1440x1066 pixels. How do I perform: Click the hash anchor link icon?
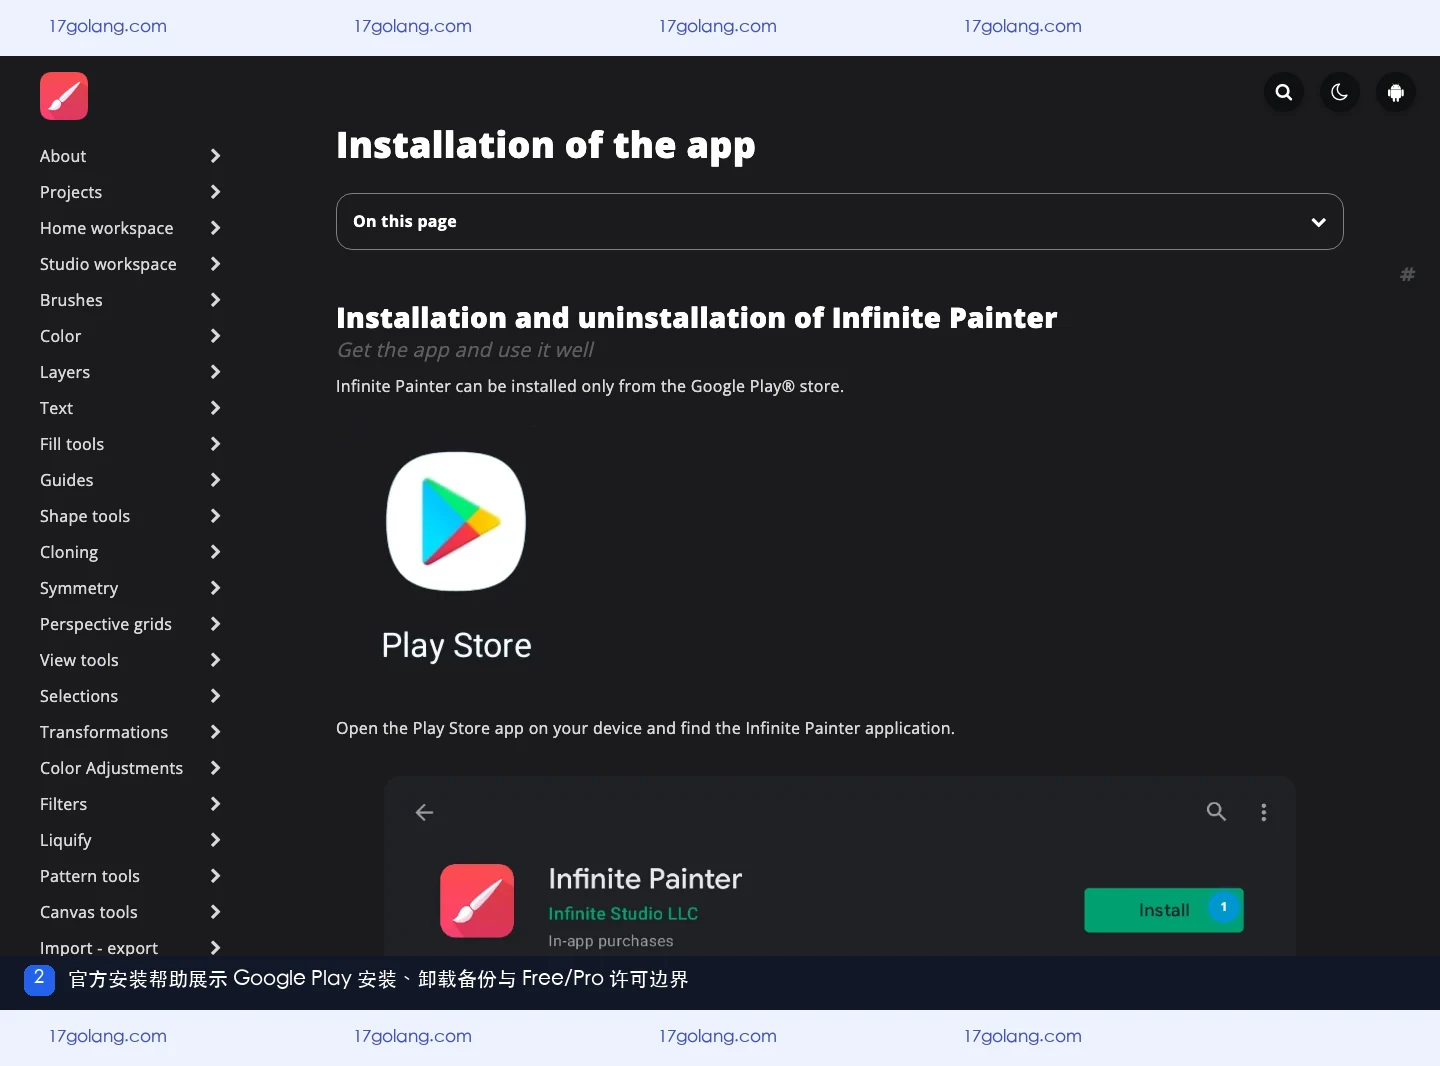point(1407,274)
